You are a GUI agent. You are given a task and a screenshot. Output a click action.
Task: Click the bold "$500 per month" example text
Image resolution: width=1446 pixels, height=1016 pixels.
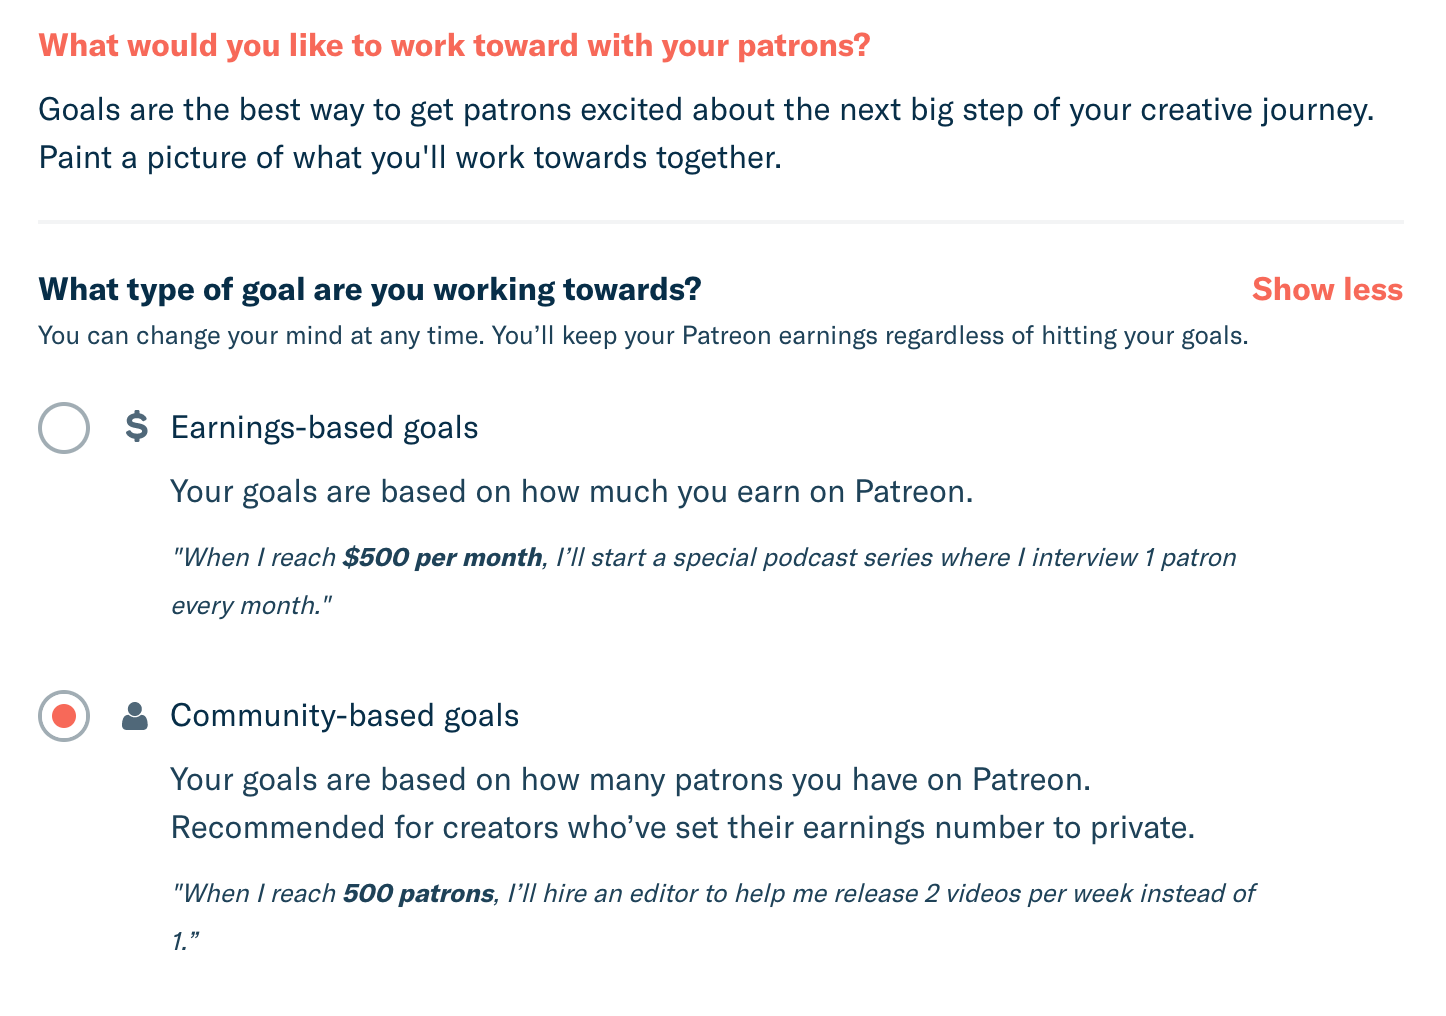tap(442, 557)
